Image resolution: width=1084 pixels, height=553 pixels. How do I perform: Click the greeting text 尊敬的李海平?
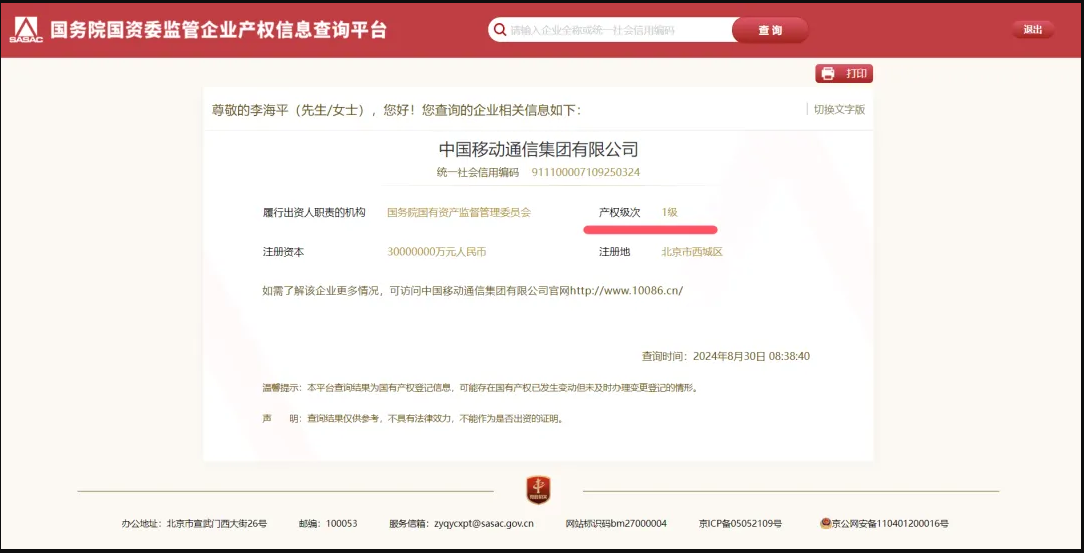point(248,109)
